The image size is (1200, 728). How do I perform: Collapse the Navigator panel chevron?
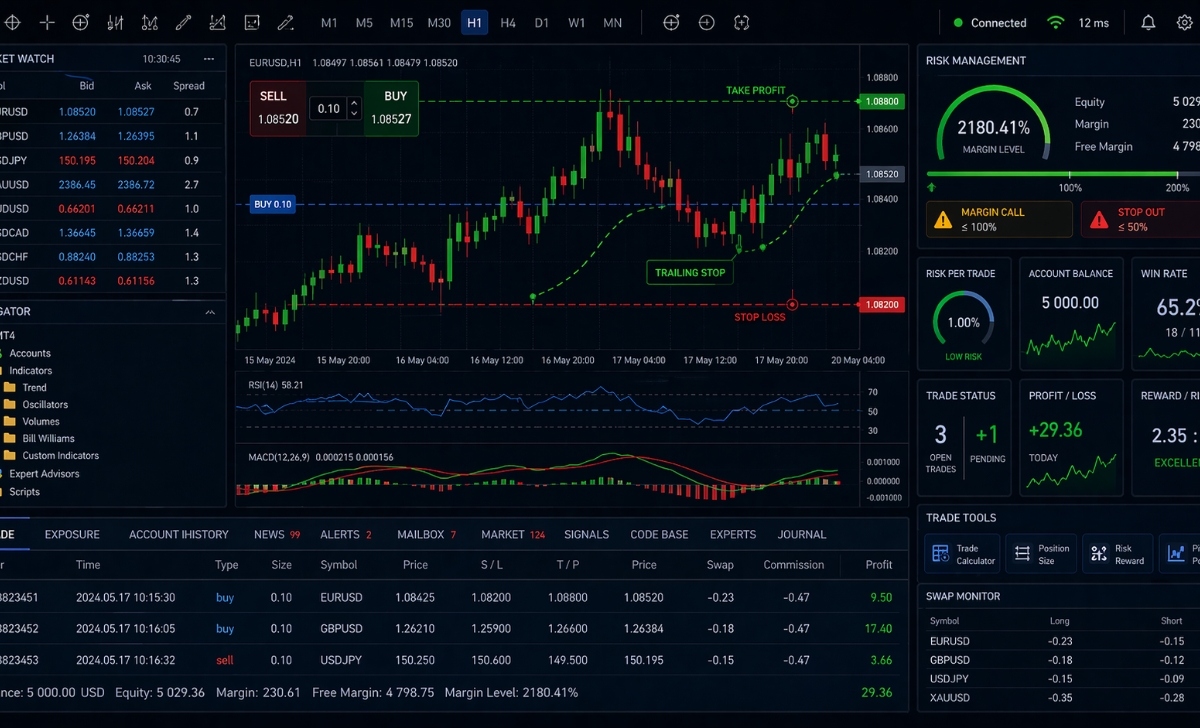pos(210,312)
